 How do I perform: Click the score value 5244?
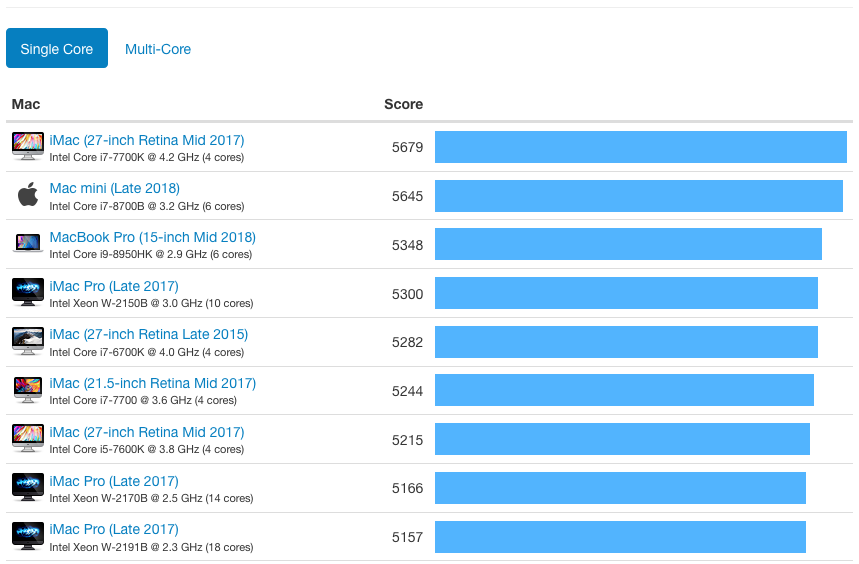407,391
